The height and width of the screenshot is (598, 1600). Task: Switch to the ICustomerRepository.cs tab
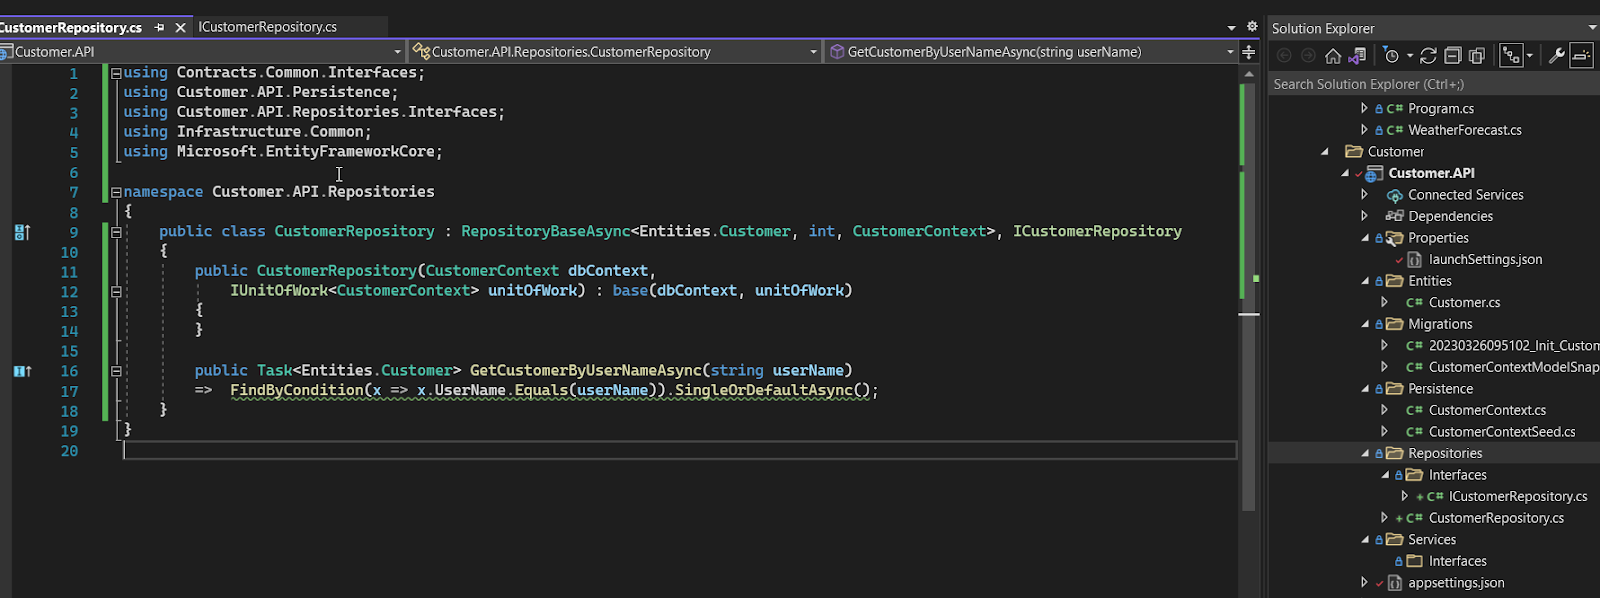[x=267, y=27]
